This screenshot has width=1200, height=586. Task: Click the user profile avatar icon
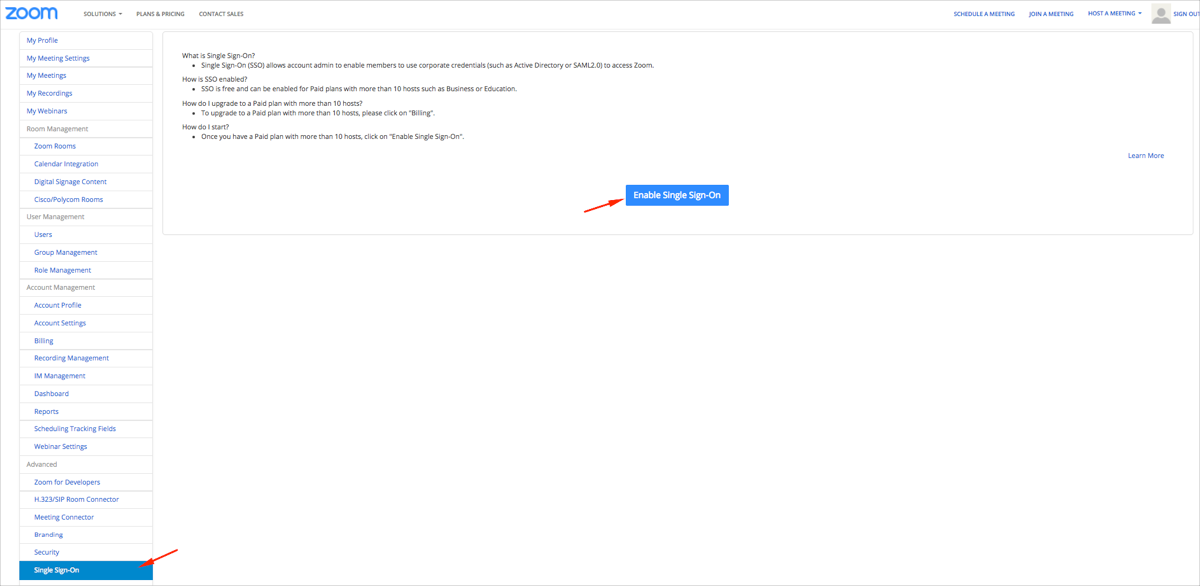click(x=1160, y=13)
